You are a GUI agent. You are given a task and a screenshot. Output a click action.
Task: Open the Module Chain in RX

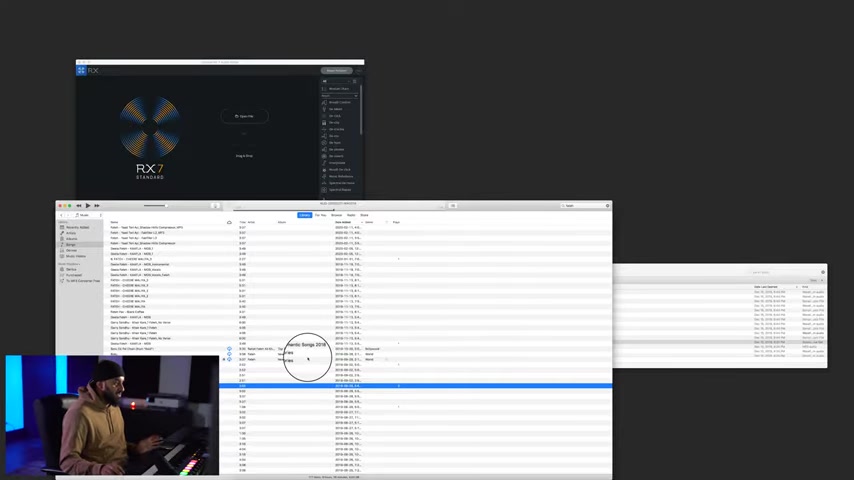point(337,88)
